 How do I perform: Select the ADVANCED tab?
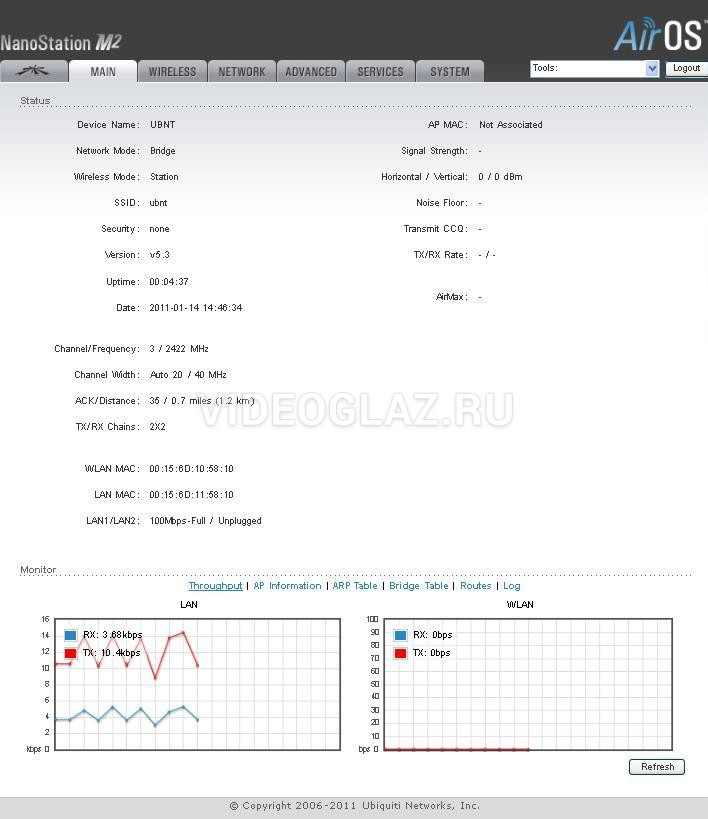(x=311, y=71)
